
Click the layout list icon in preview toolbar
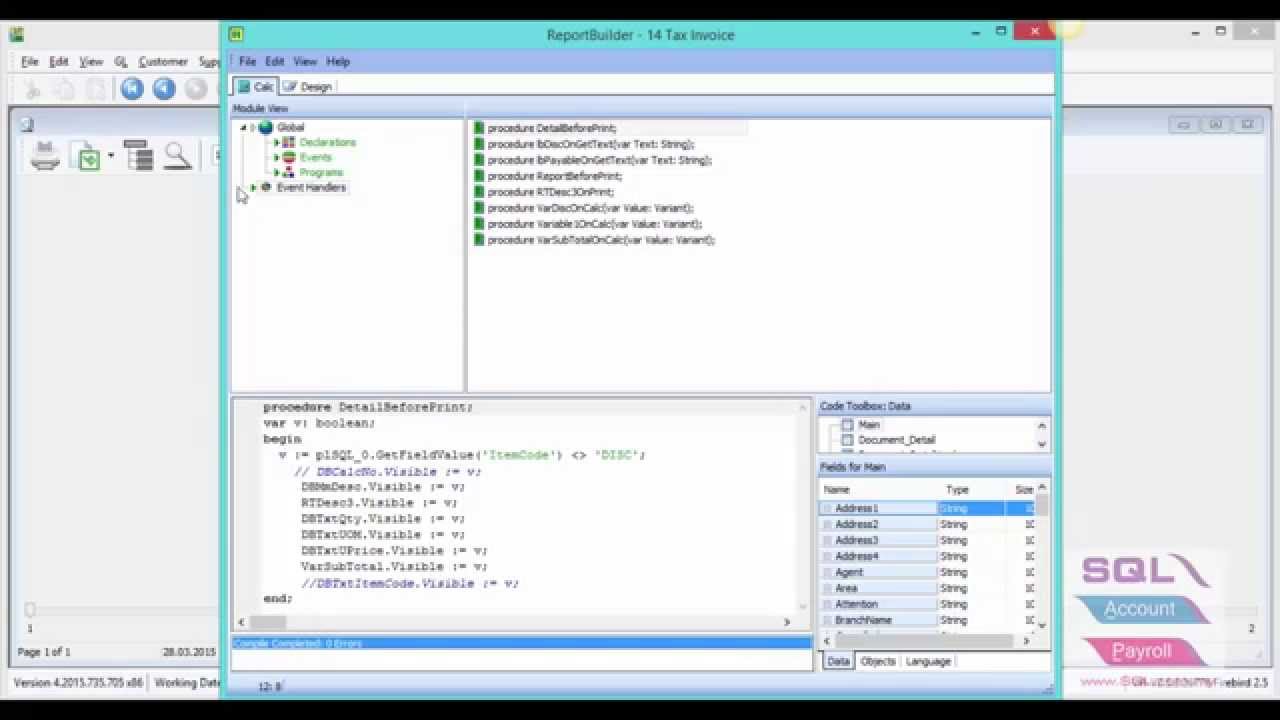click(x=139, y=156)
